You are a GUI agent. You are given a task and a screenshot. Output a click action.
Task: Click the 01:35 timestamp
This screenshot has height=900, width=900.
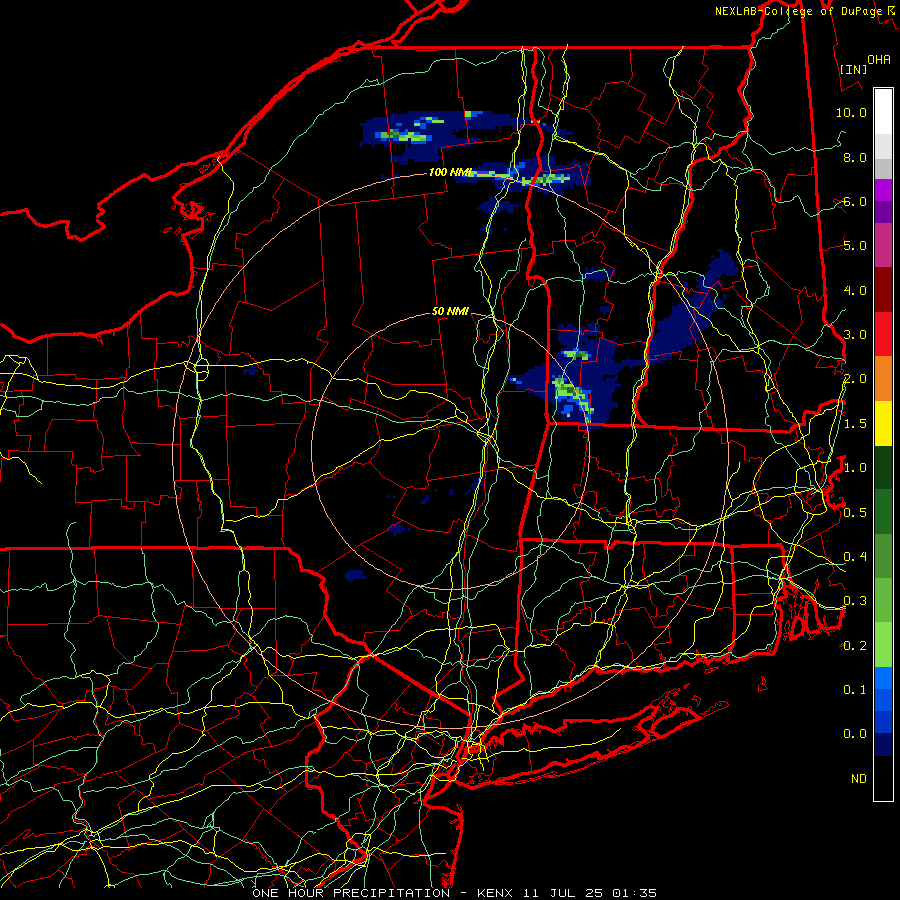[634, 893]
